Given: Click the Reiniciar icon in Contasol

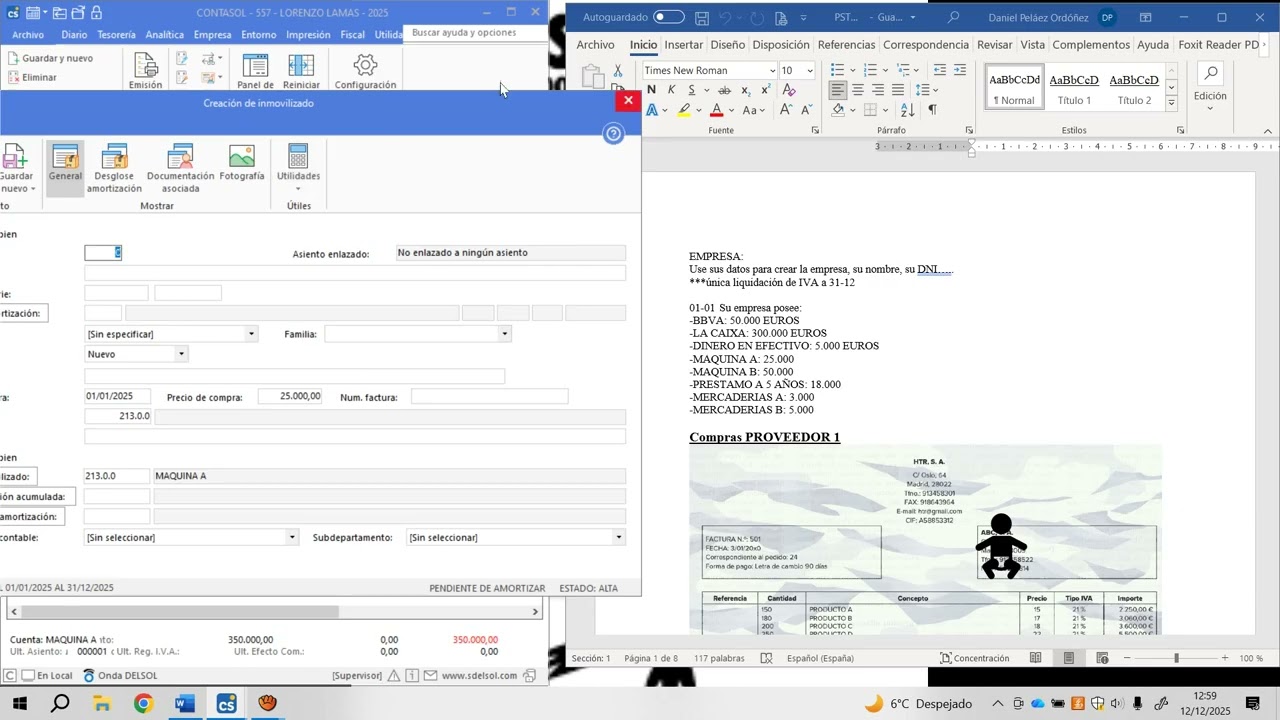Looking at the screenshot, I should point(301,71).
